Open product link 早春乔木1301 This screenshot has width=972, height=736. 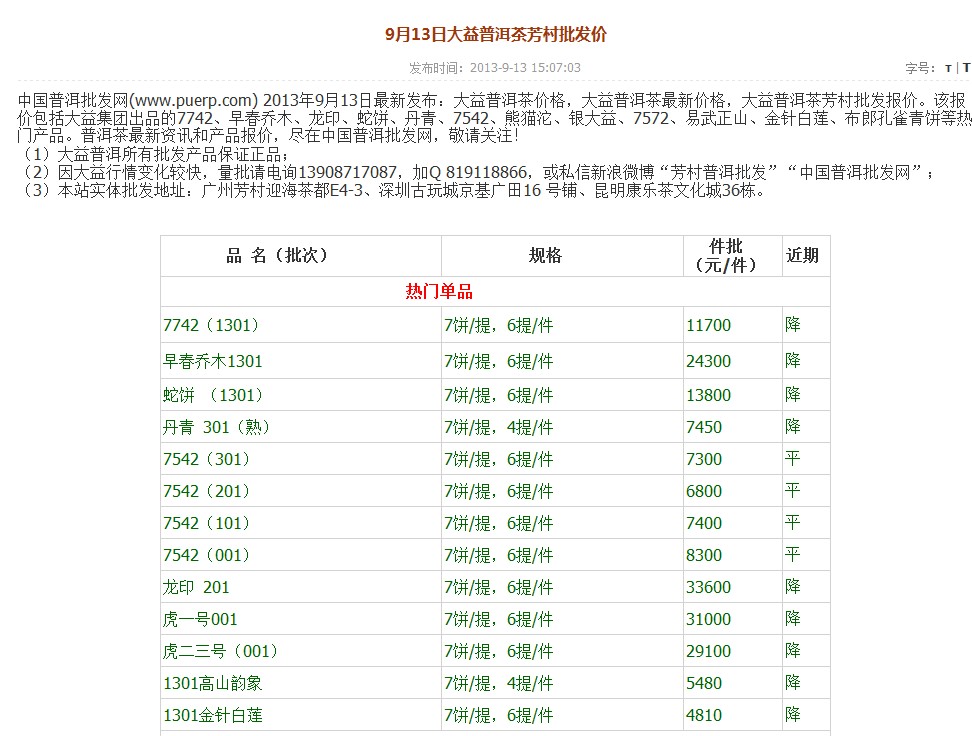coord(213,361)
